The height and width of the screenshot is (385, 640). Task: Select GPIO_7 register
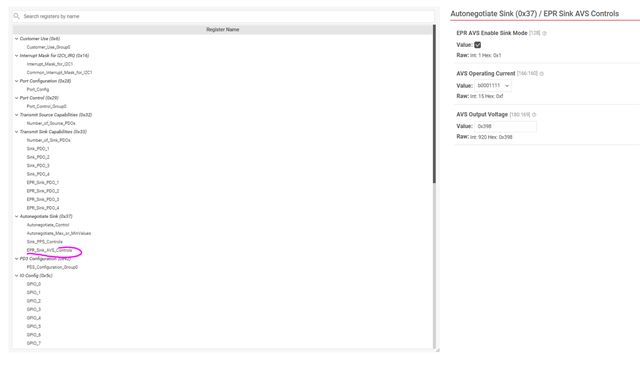pos(34,343)
